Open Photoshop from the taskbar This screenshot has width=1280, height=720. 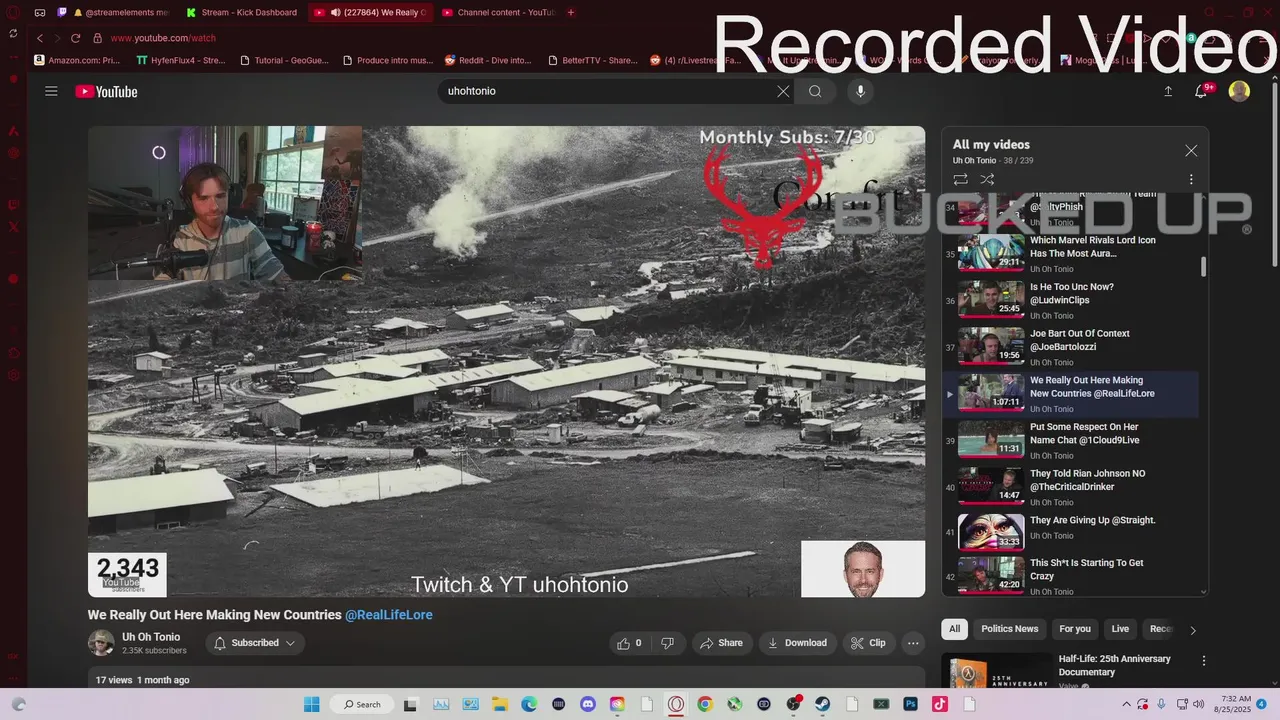911,704
